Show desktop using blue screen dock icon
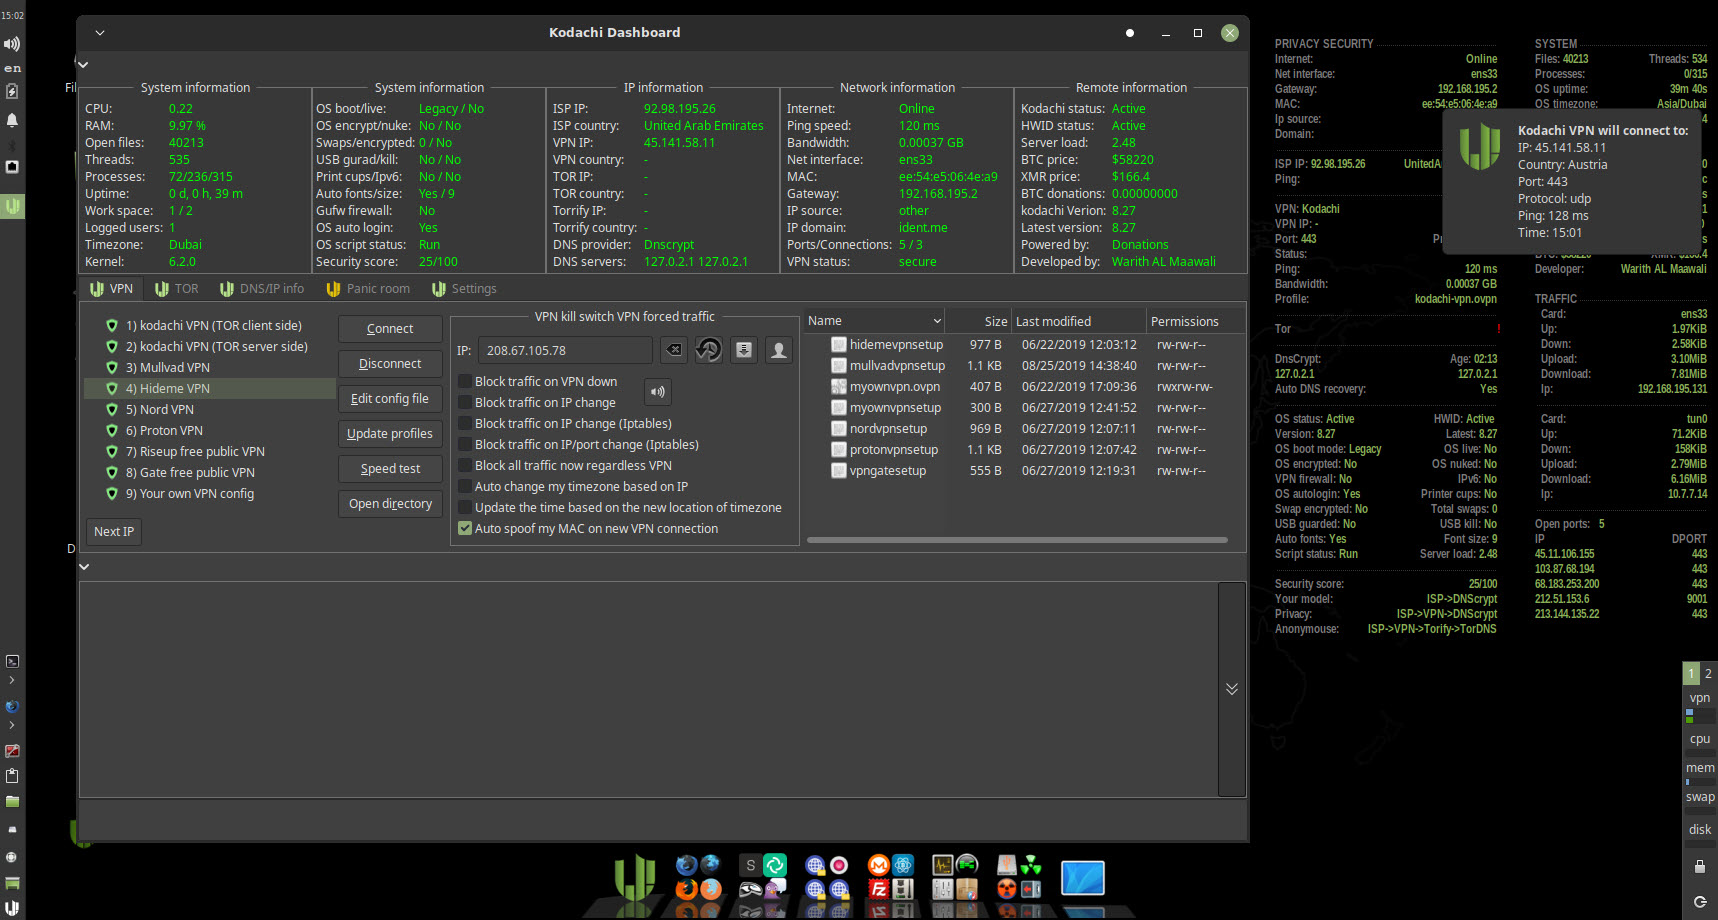 pyautogui.click(x=1083, y=878)
